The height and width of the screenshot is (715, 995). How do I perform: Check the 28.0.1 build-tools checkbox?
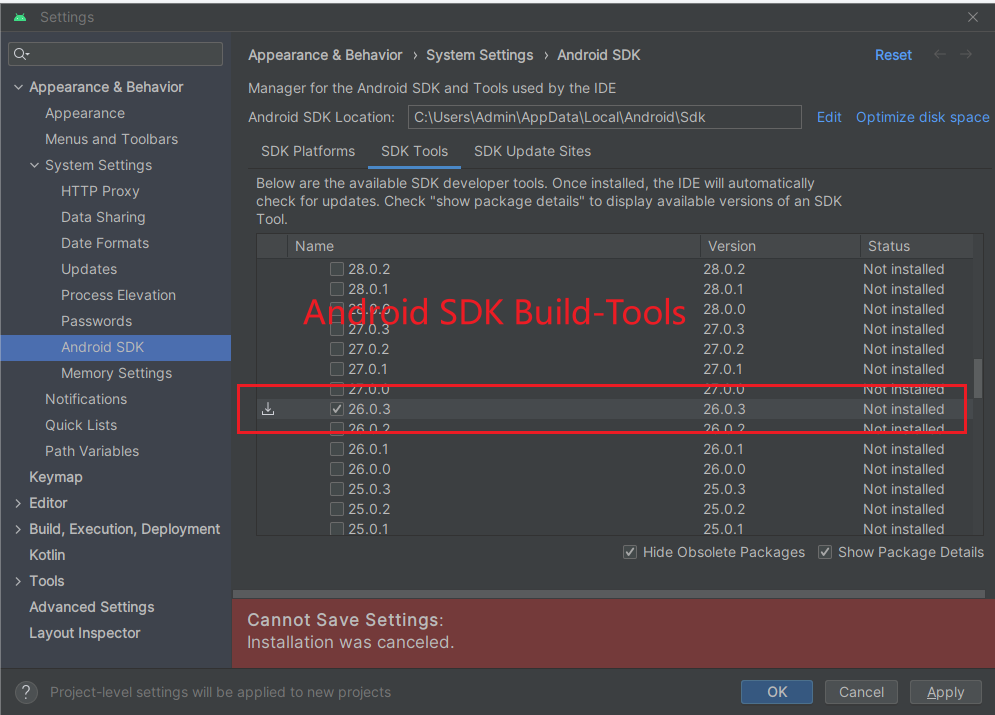(x=337, y=289)
